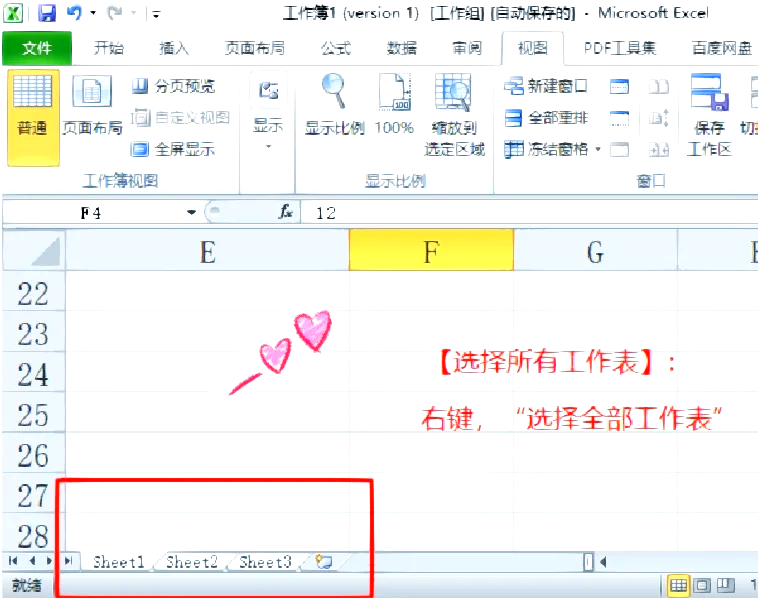758x598 pixels.
Task: Undo the last action
Action: [x=74, y=13]
